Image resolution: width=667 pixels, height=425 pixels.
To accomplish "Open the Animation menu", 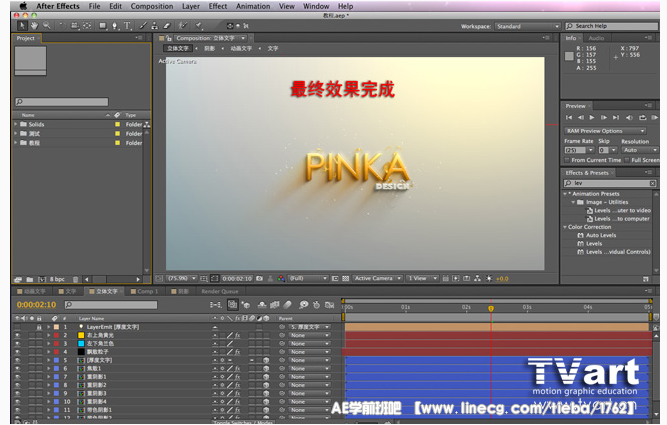I will (x=253, y=6).
